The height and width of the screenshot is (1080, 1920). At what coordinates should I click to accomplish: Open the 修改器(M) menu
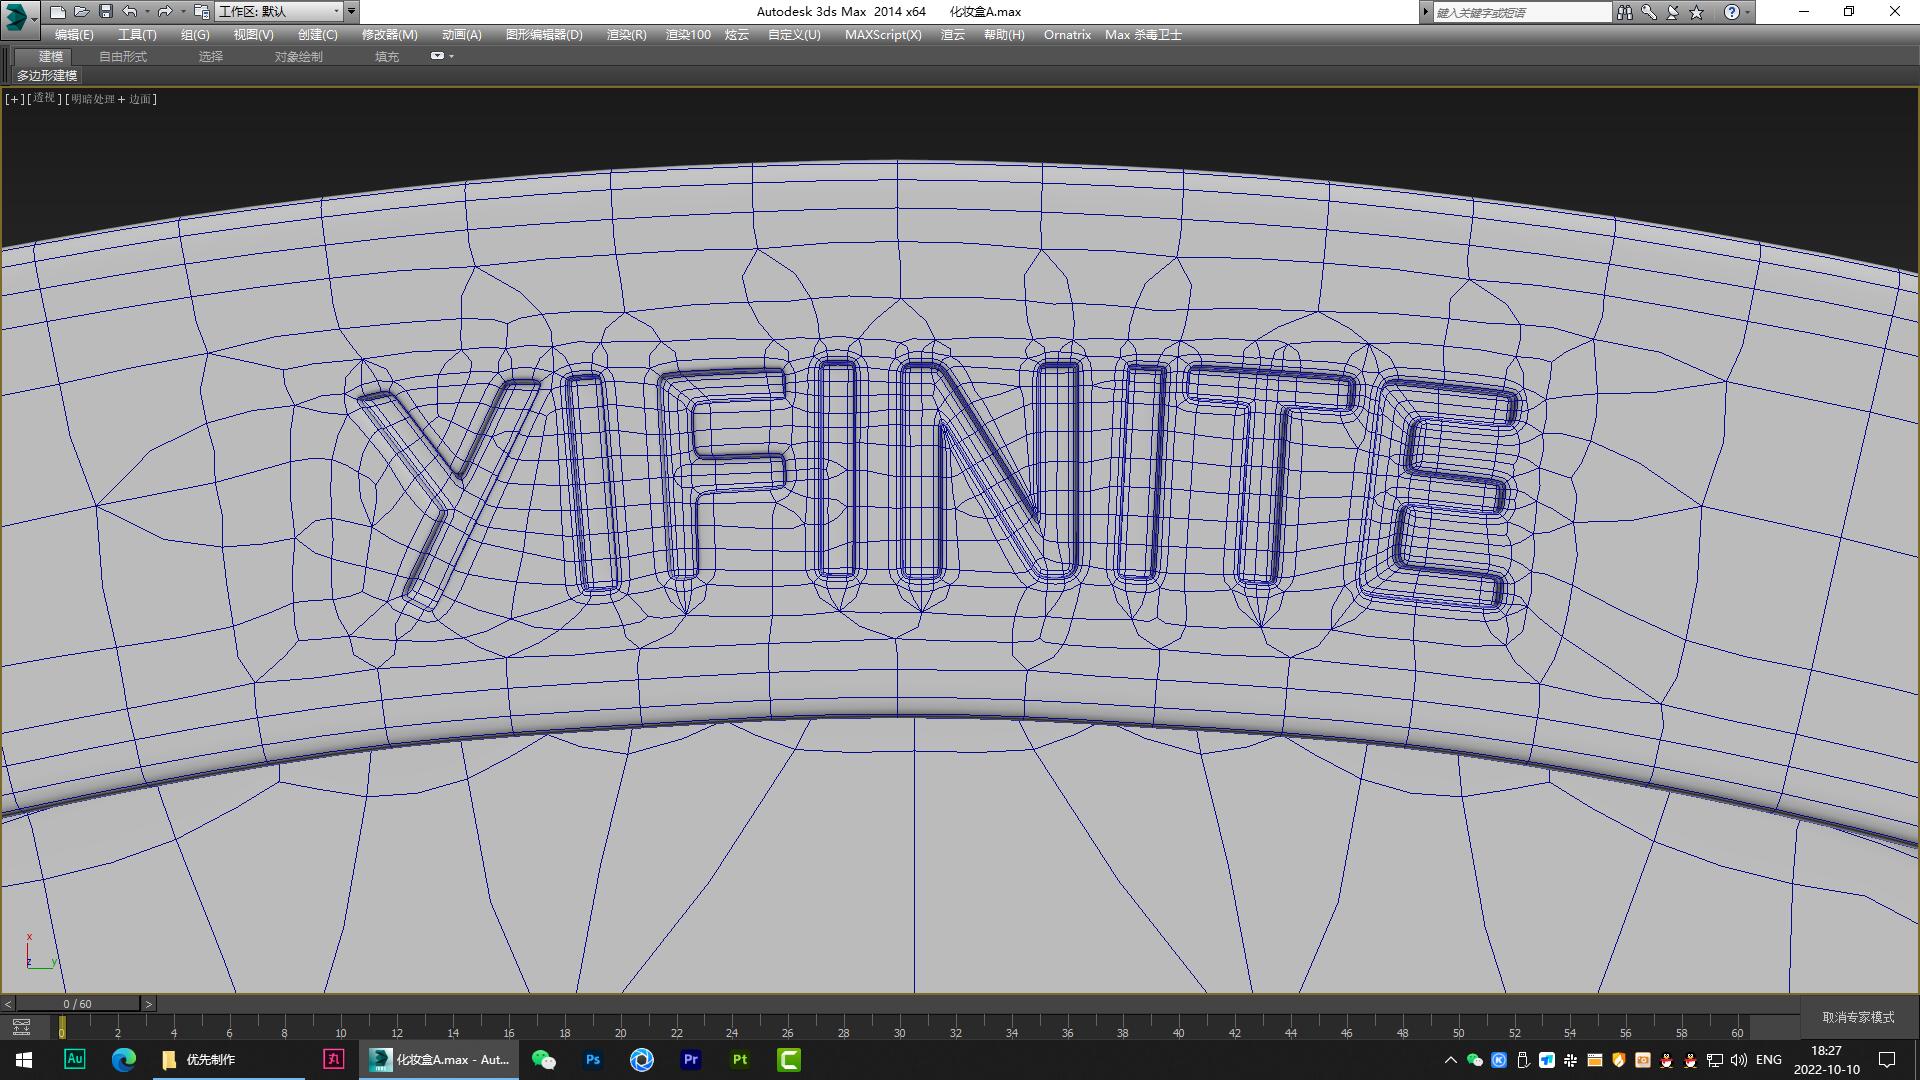pyautogui.click(x=389, y=34)
